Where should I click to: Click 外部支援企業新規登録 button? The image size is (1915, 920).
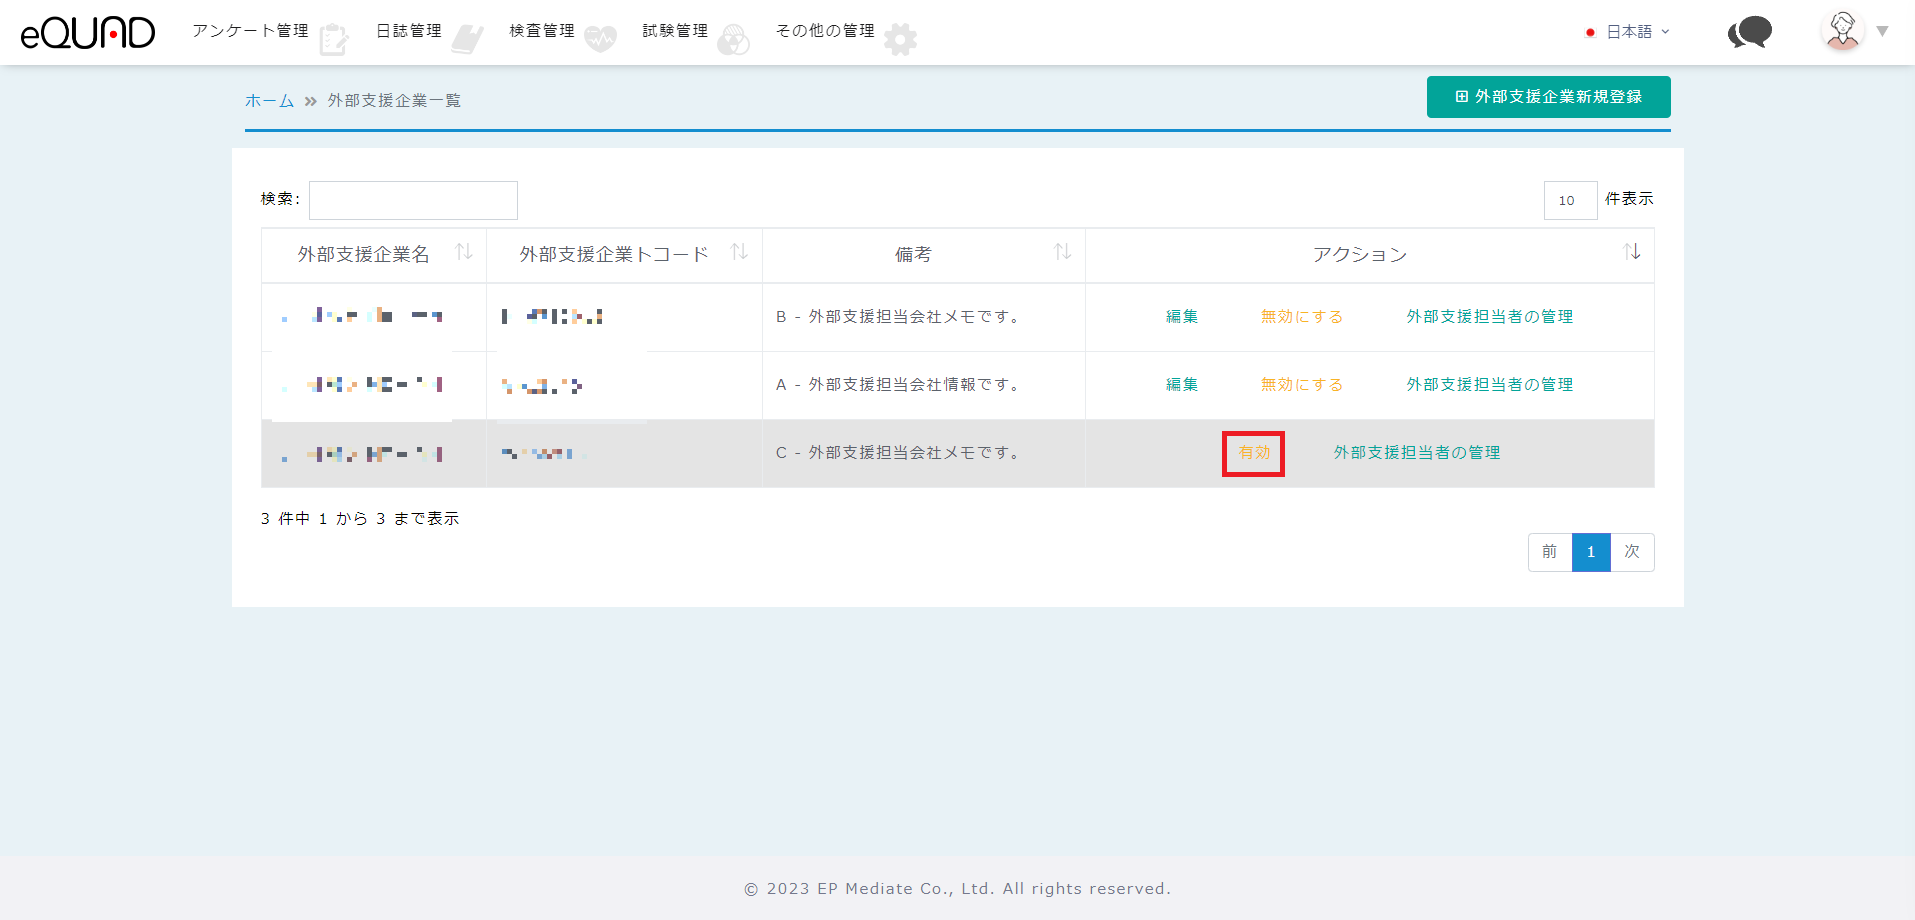click(x=1548, y=97)
